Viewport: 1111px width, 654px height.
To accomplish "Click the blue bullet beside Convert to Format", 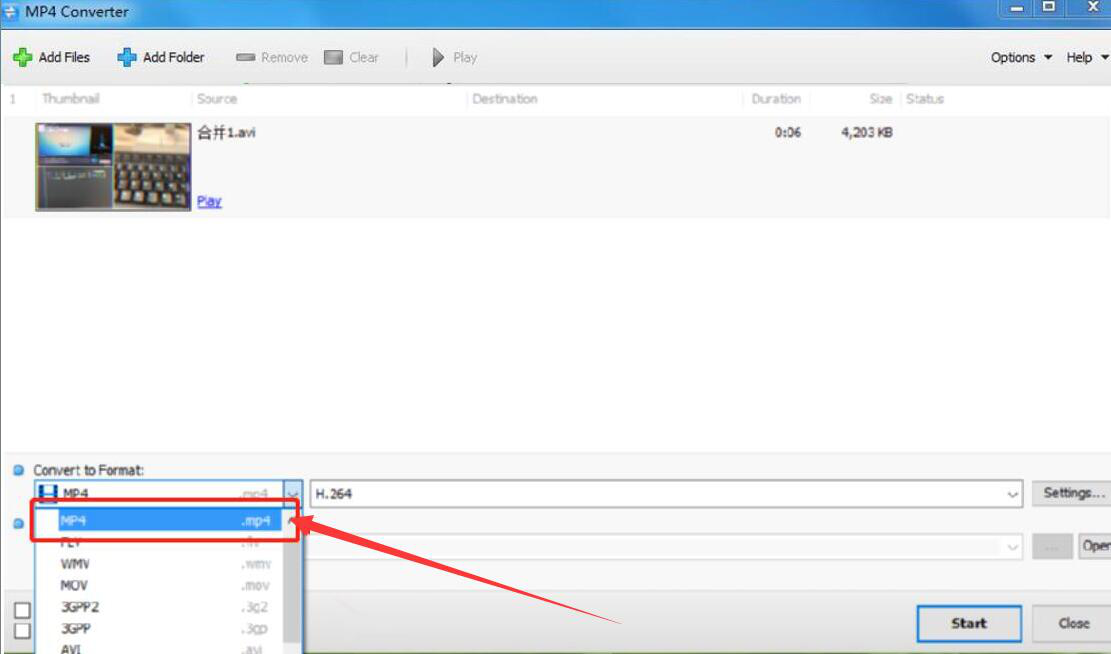I will coord(18,470).
